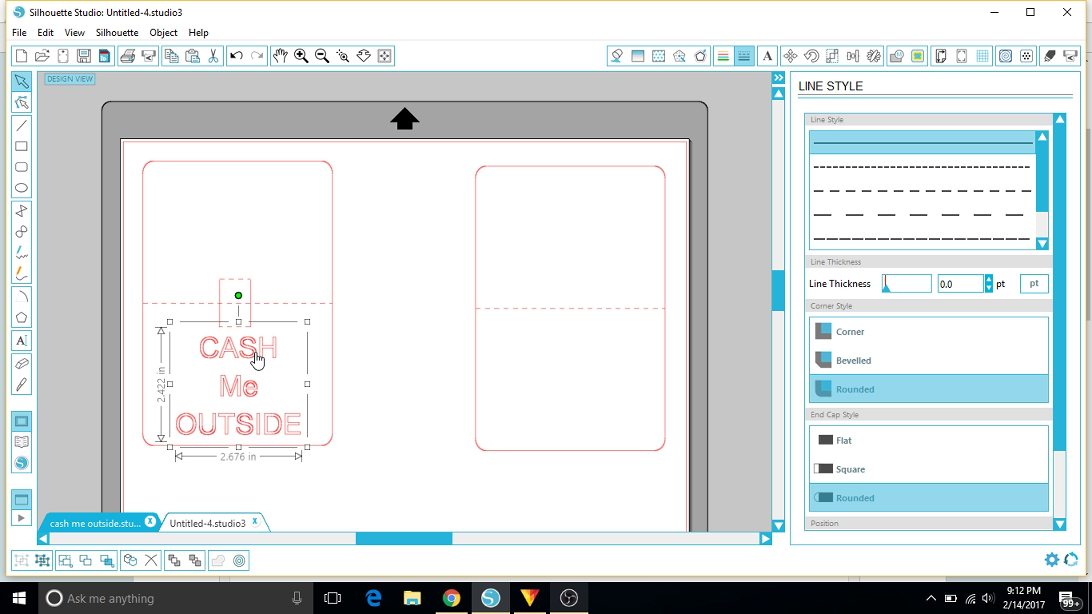Select the Draw an Ellipse tool
Viewport: 1092px width, 614px height.
22,188
